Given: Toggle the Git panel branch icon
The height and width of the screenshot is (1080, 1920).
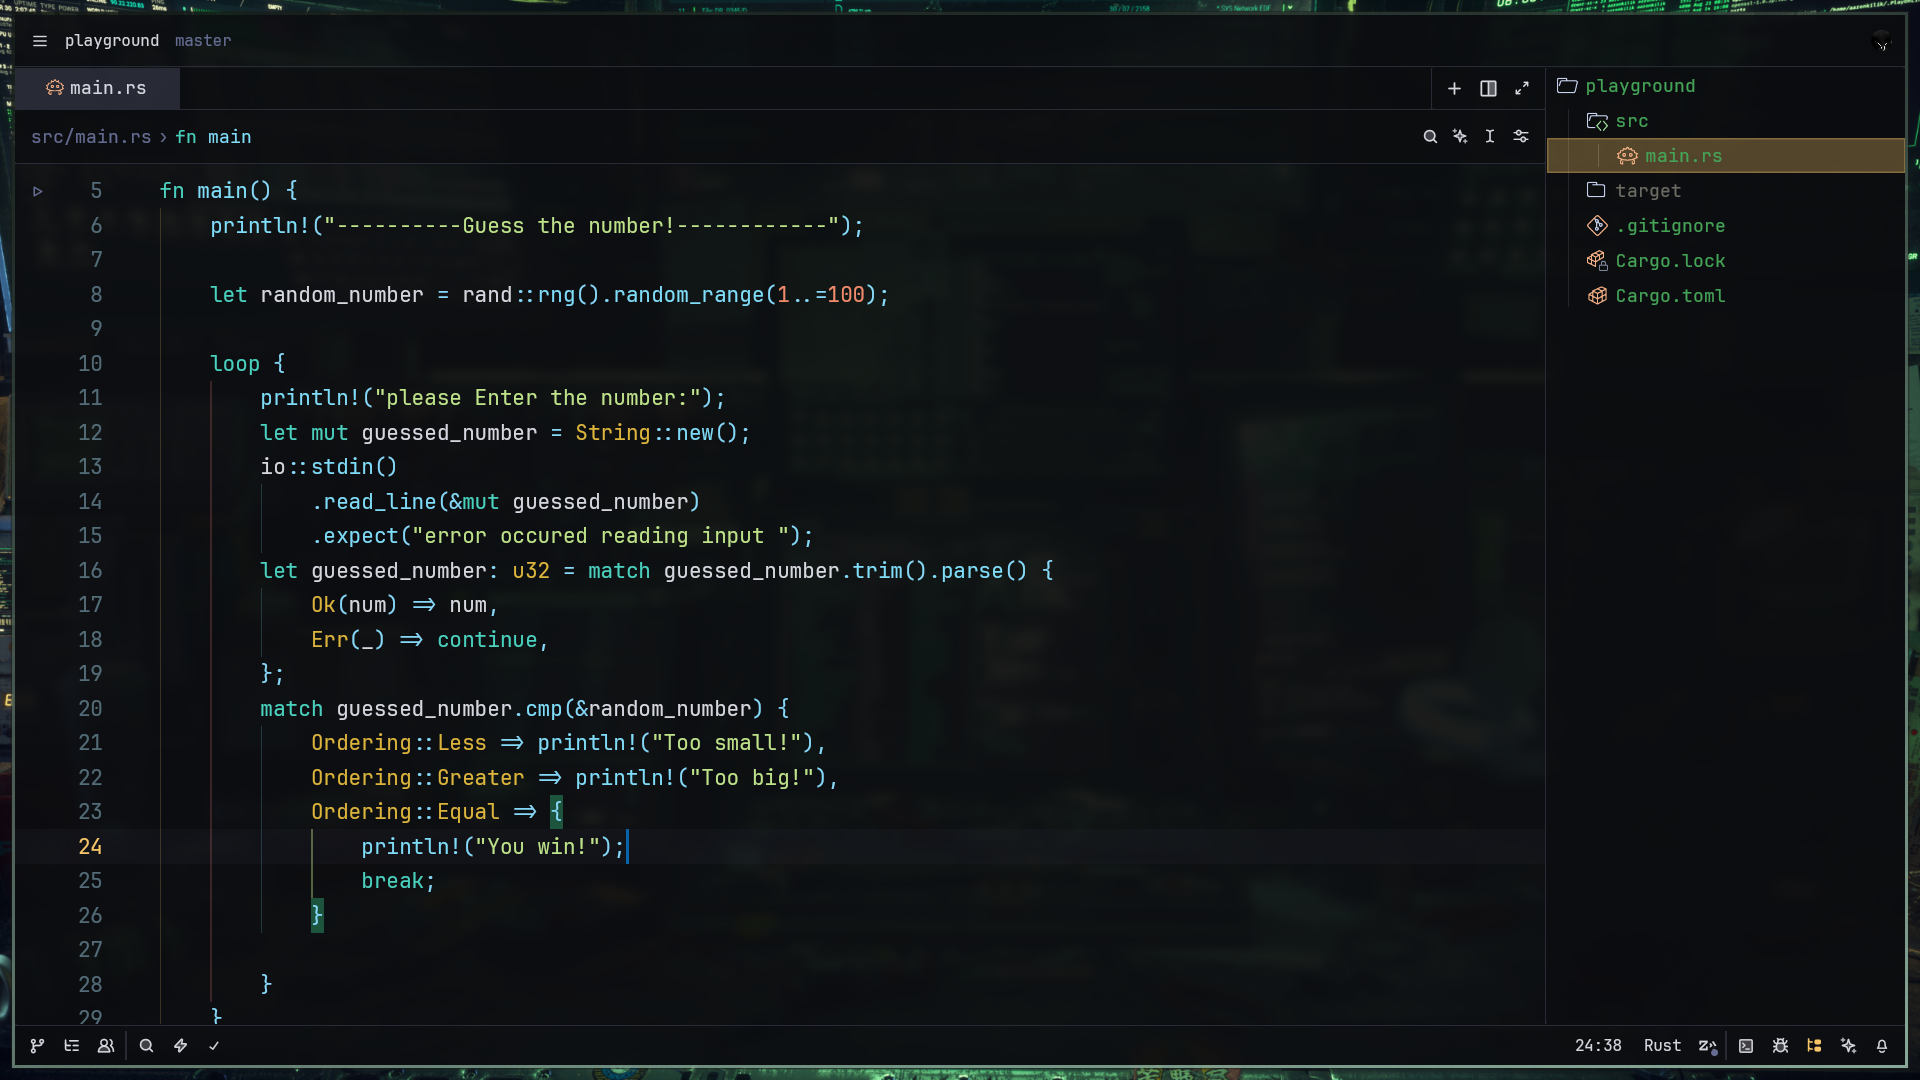Looking at the screenshot, I should 37,1046.
